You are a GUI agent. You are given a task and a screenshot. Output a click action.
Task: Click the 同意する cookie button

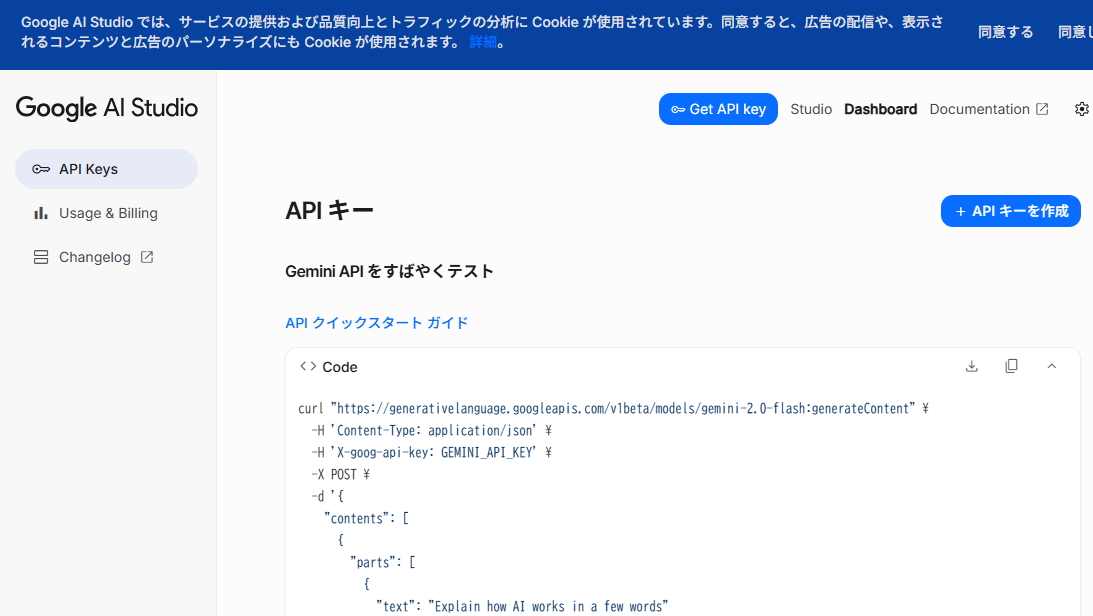(1005, 32)
